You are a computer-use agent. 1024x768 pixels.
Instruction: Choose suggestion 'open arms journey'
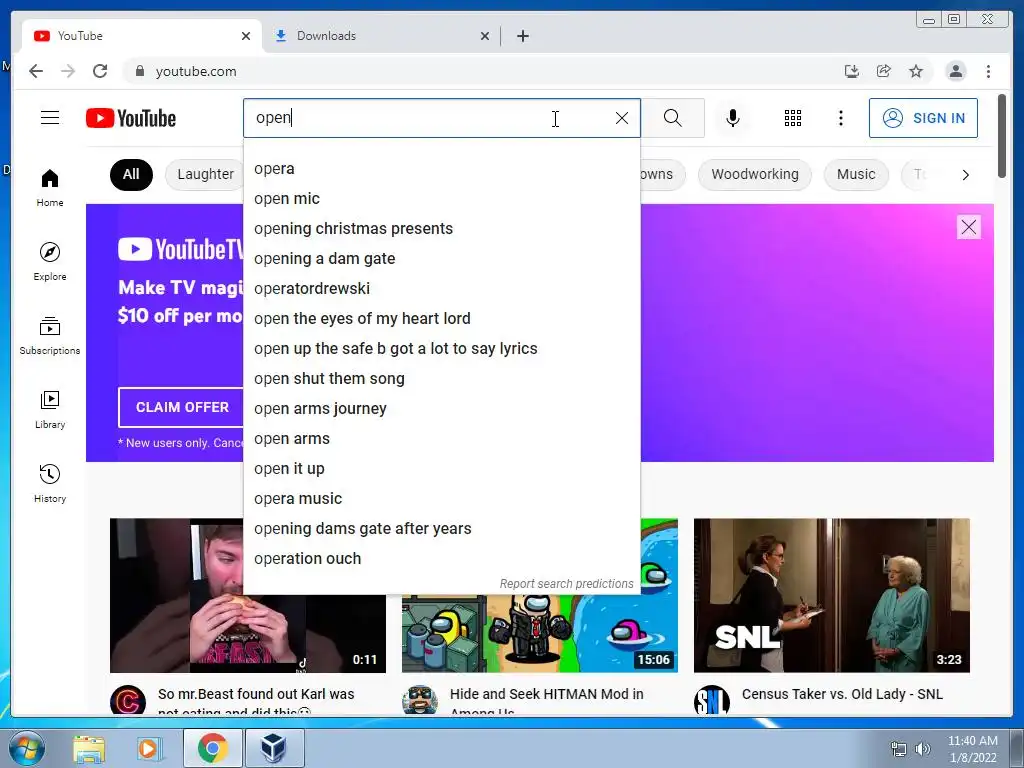tap(441, 409)
